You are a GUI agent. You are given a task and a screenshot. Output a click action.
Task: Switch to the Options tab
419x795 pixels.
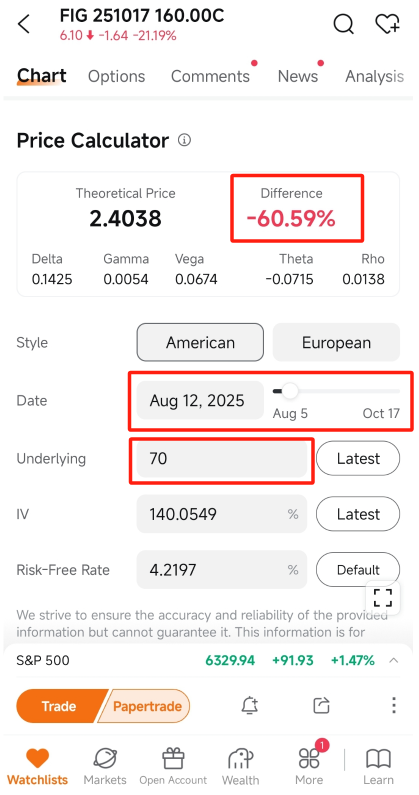pos(116,76)
